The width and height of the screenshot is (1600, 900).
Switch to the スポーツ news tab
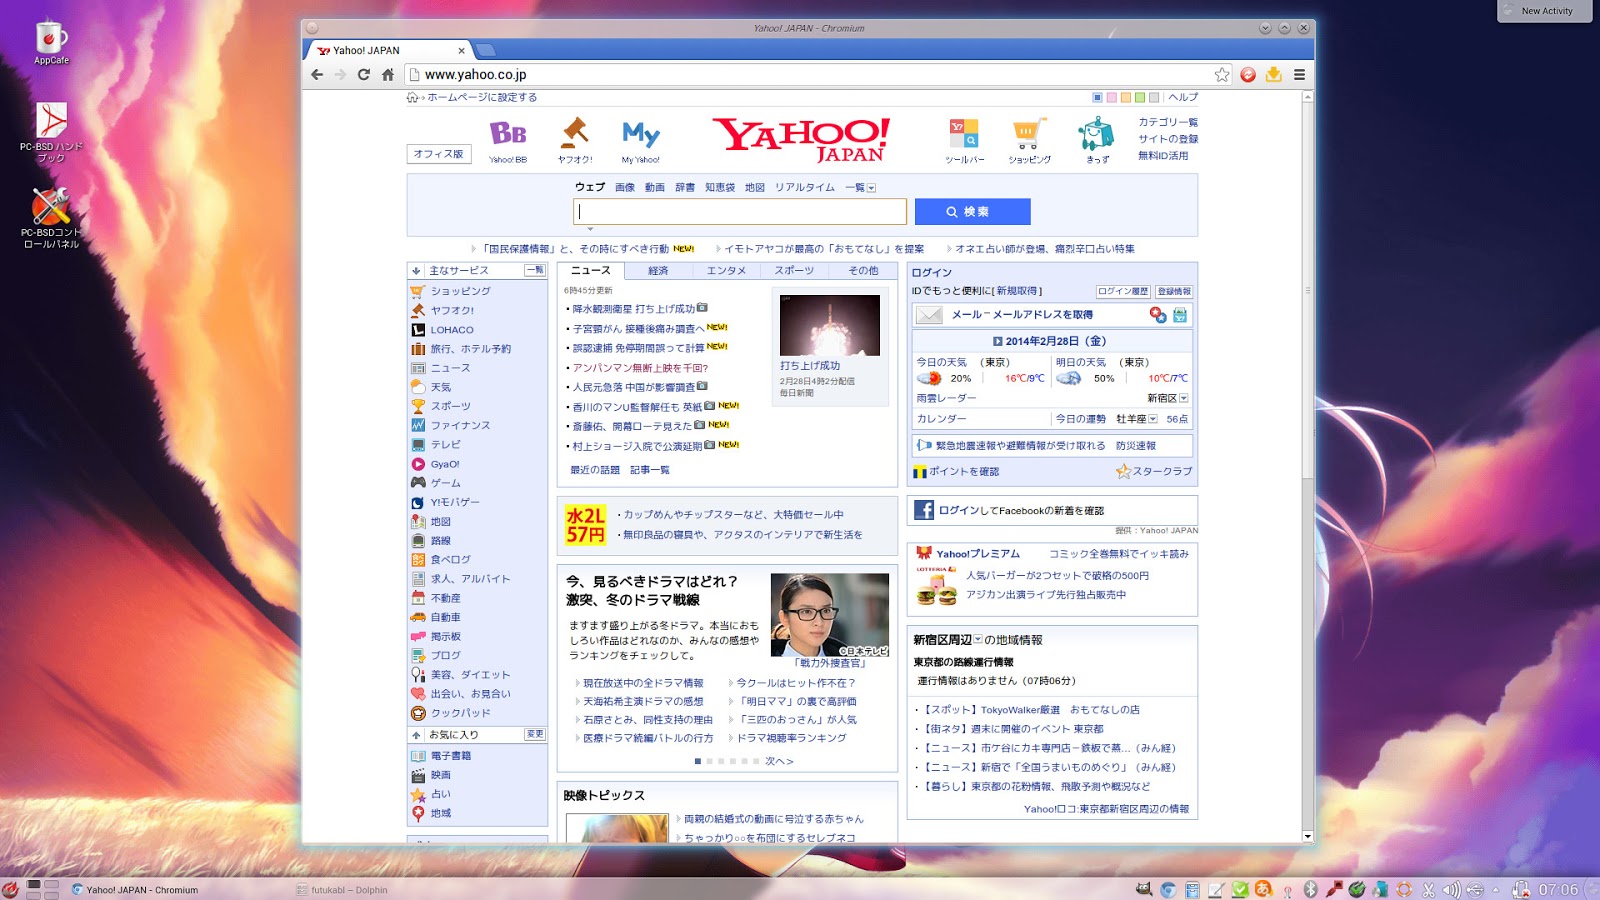(795, 271)
